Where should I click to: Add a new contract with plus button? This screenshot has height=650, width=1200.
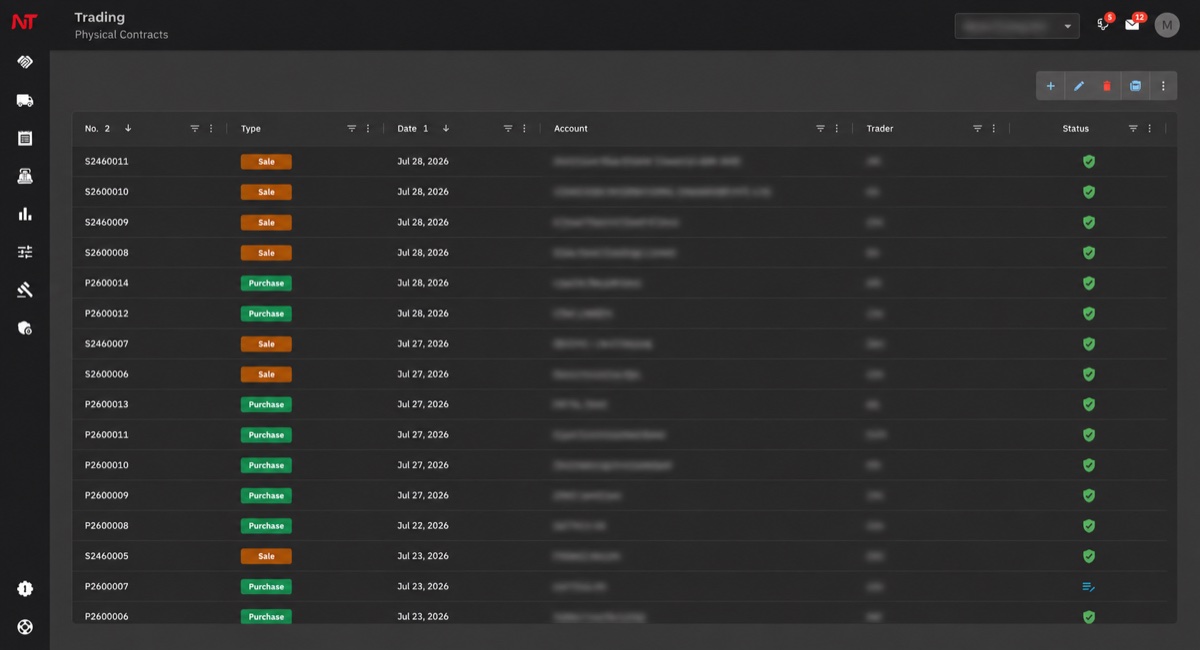tap(1050, 86)
